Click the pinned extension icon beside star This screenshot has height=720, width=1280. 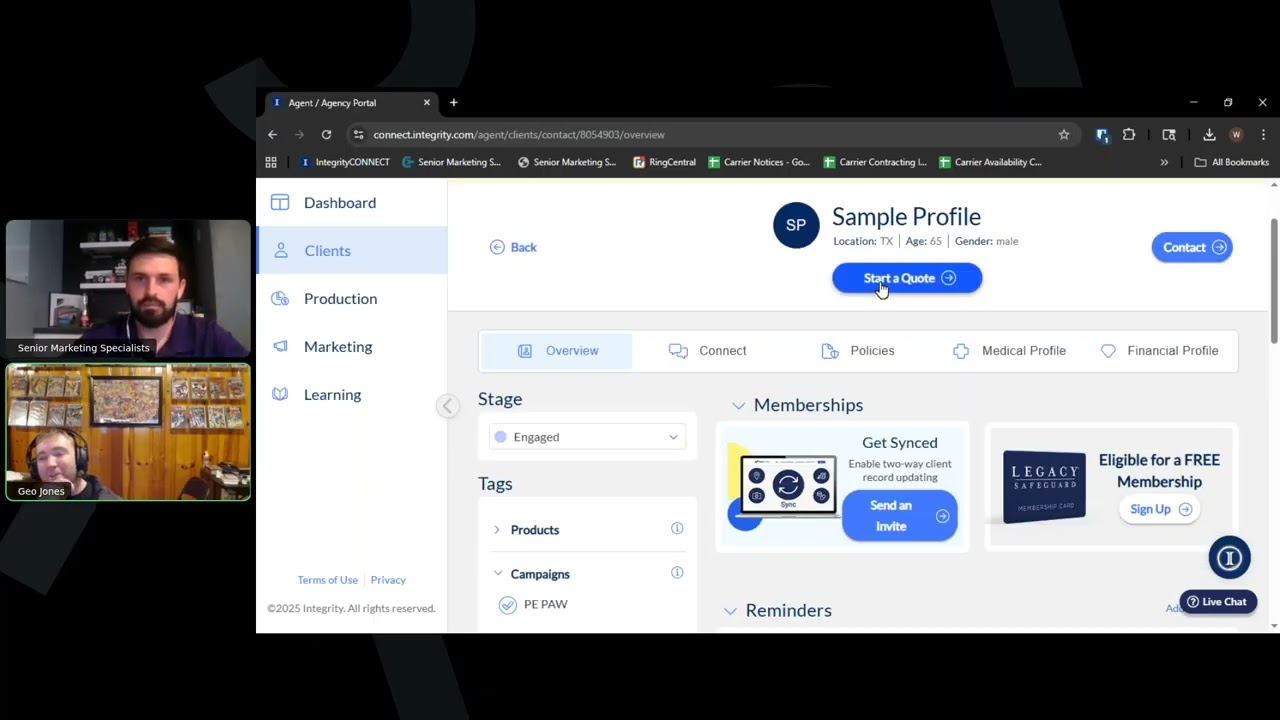click(1102, 135)
